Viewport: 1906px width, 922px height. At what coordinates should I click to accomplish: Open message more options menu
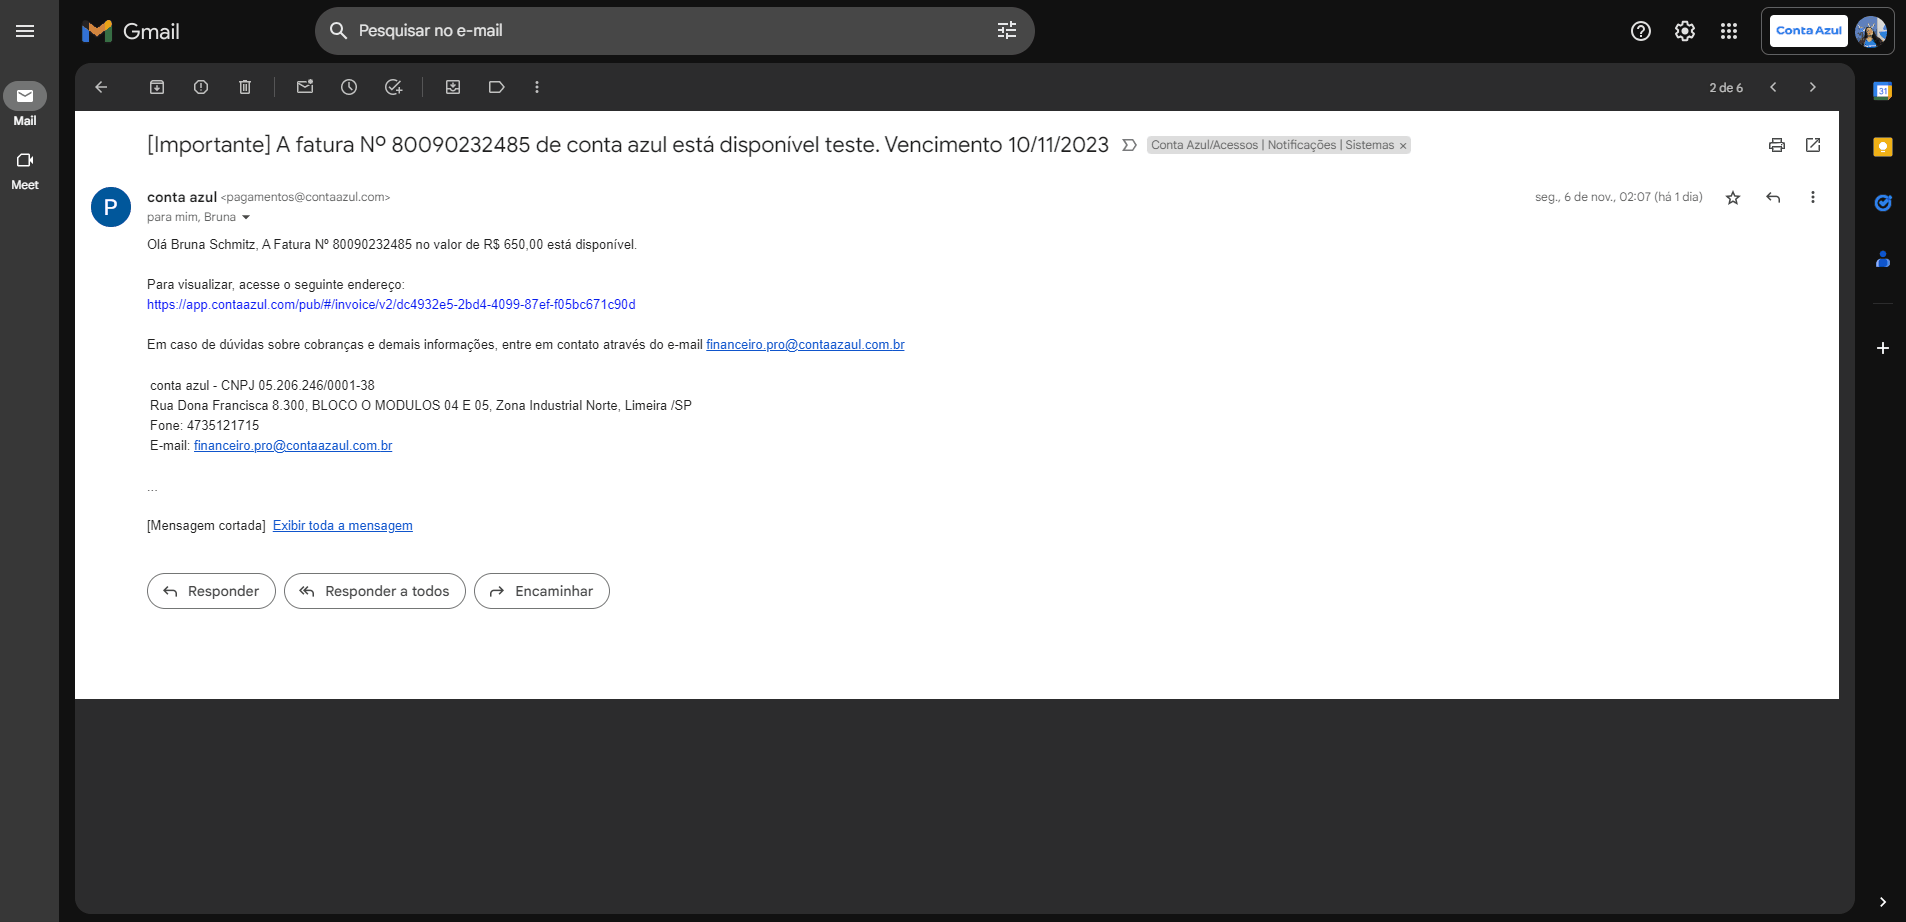tap(1813, 197)
